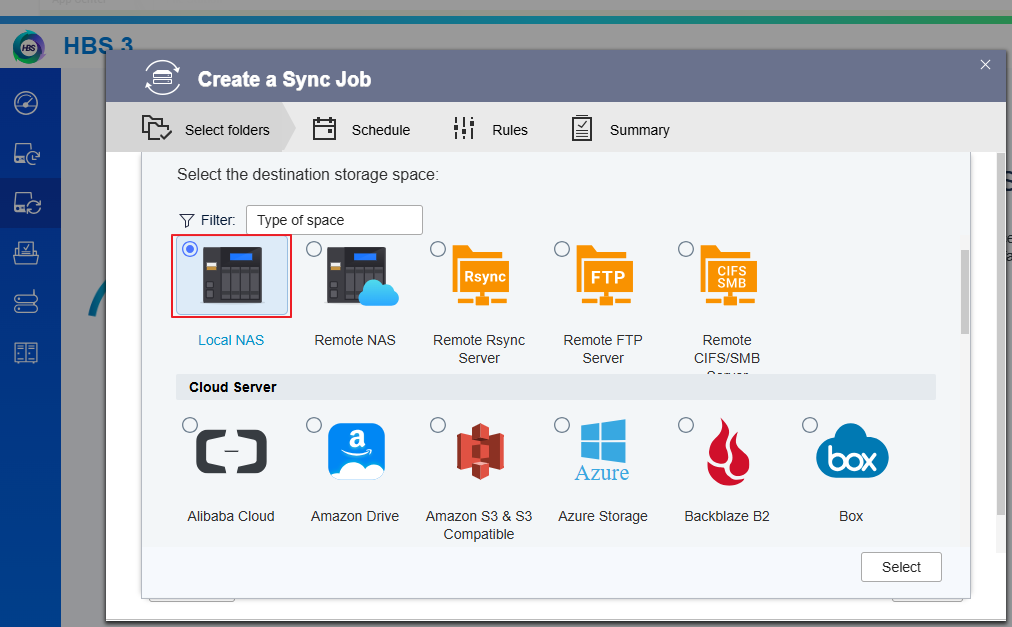1012x627 pixels.
Task: Click the Azure Storage label
Action: tap(603, 517)
